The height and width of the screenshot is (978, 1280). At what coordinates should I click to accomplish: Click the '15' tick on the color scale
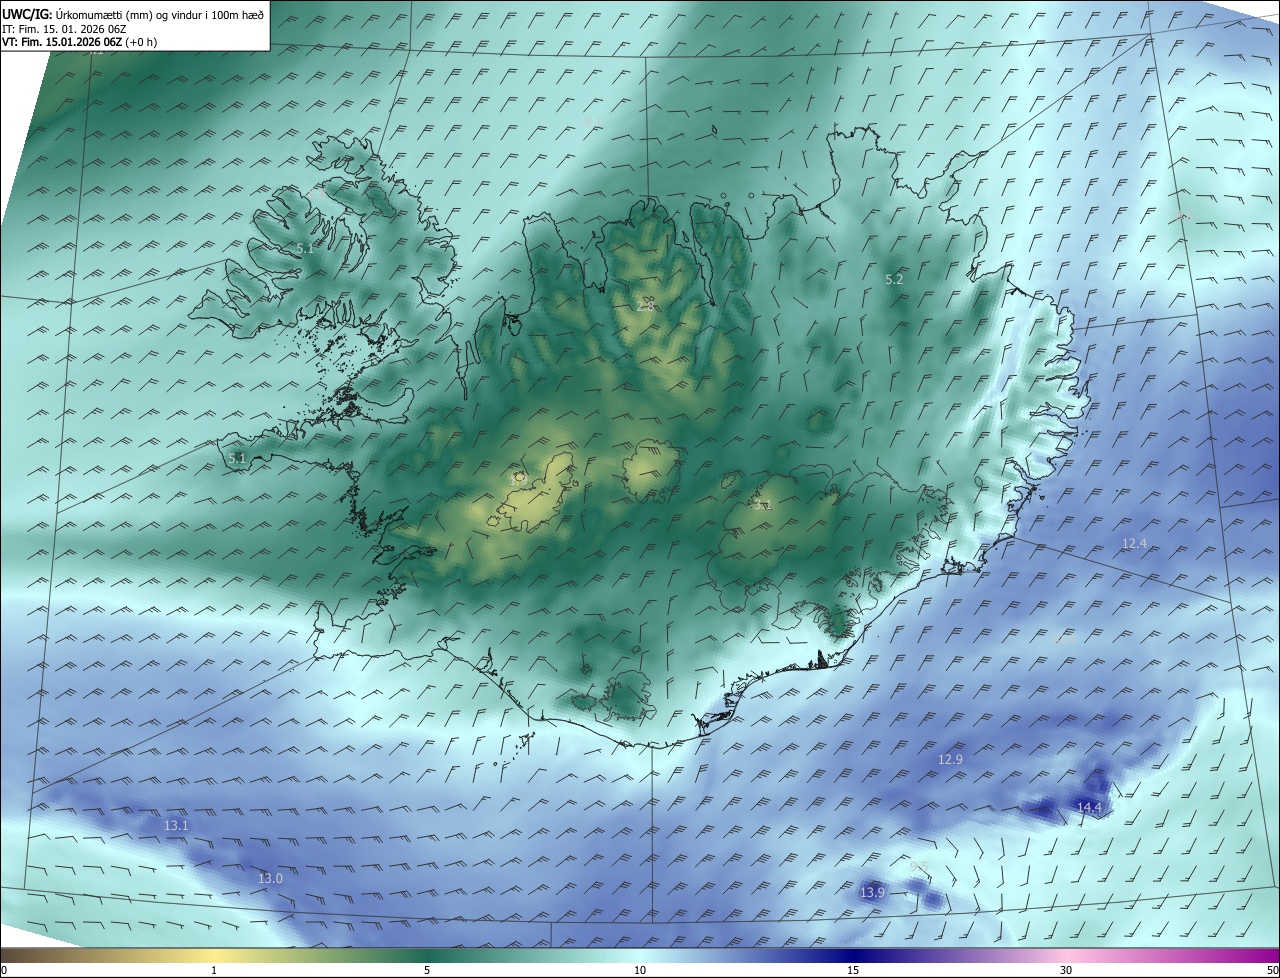(853, 970)
